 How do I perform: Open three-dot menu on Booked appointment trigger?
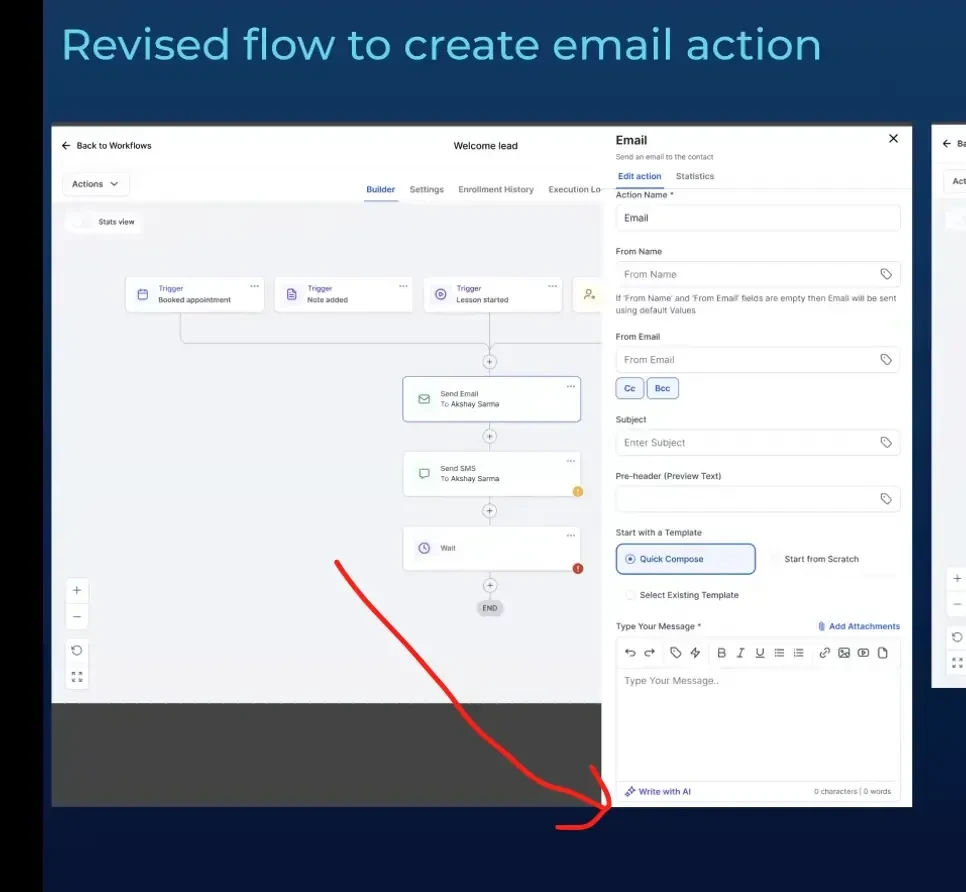[x=254, y=286]
